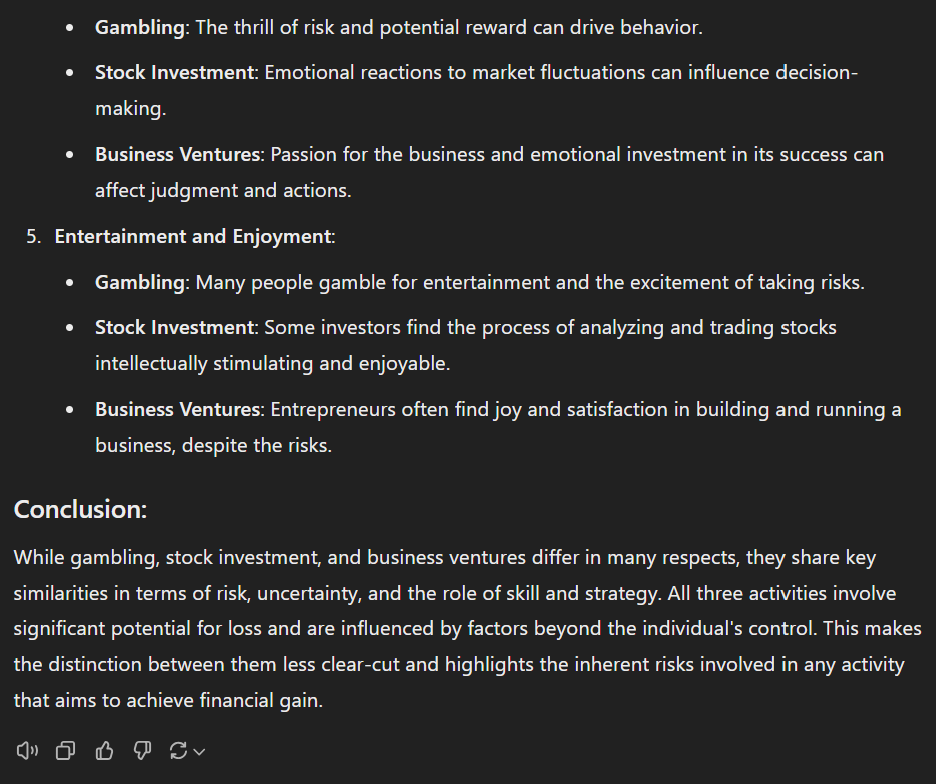Click Stock Investment label about analyzing stocks

pos(175,327)
